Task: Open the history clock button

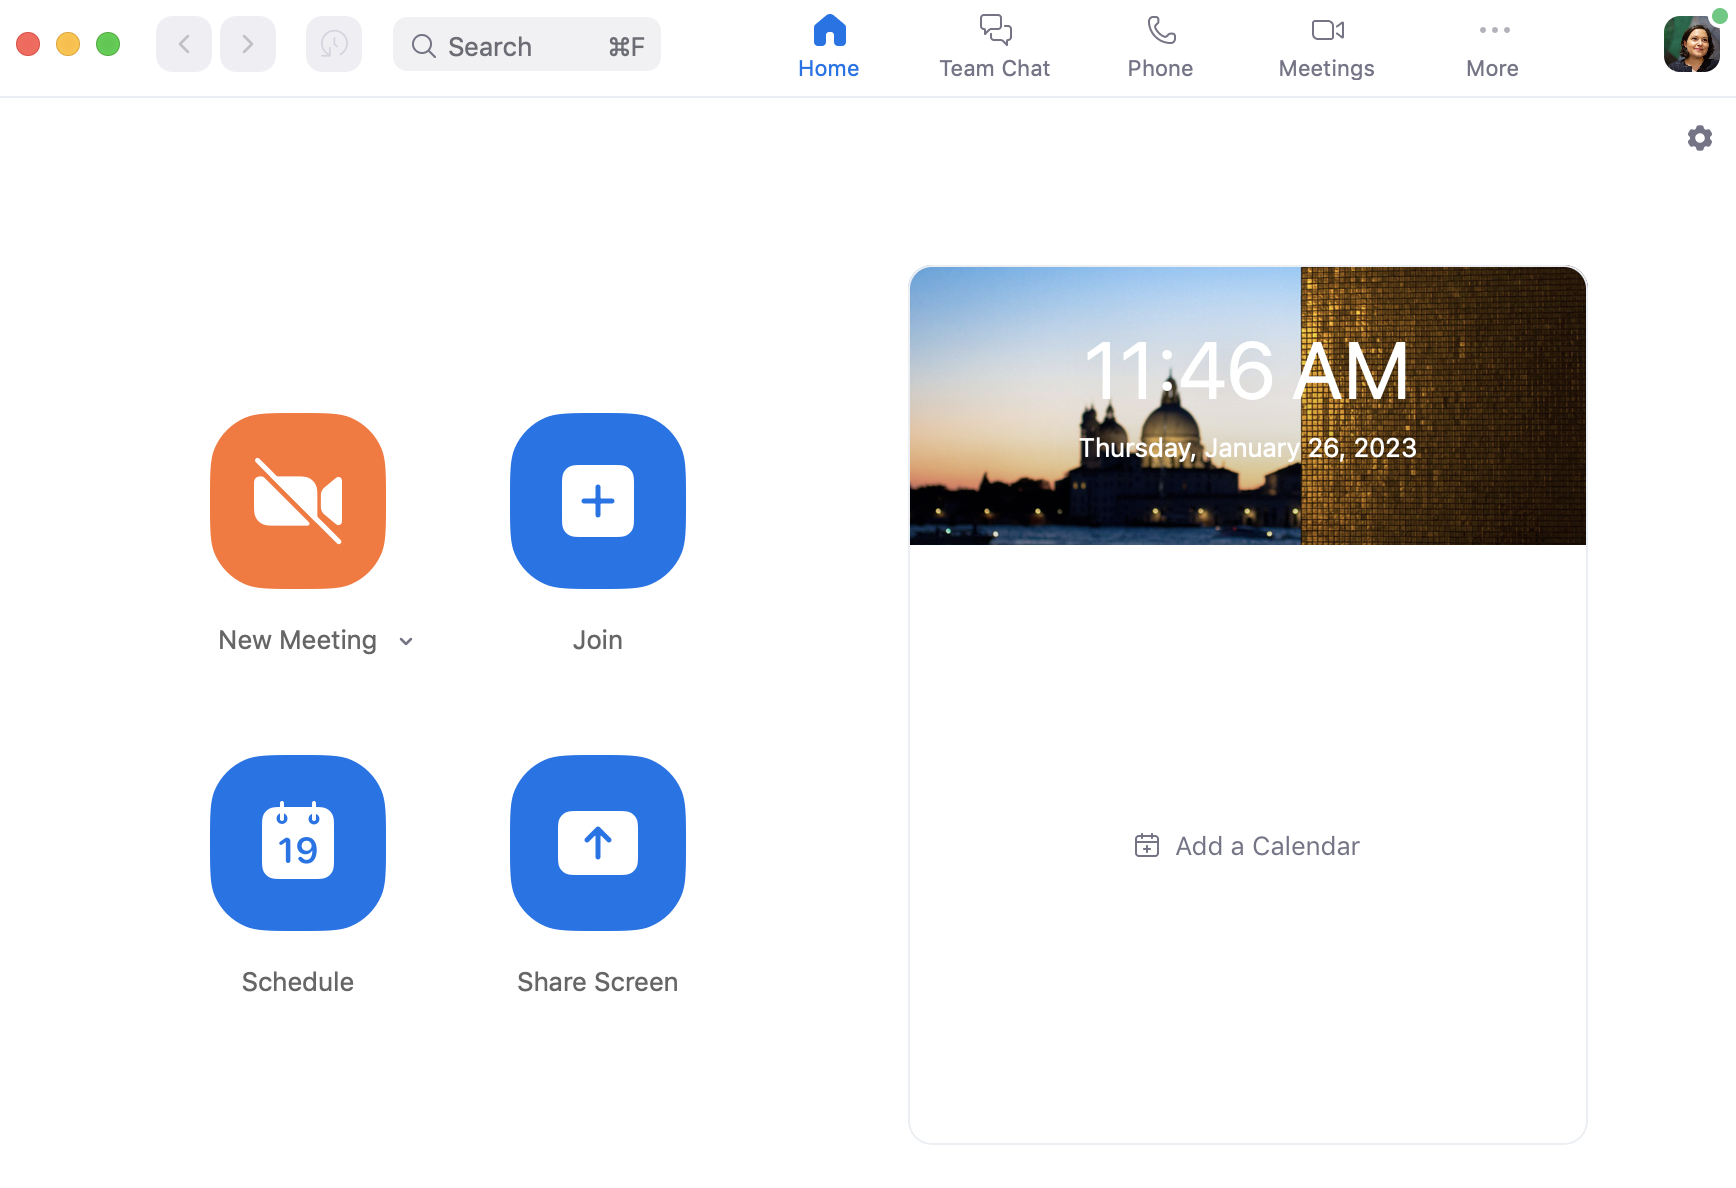Action: (x=334, y=44)
